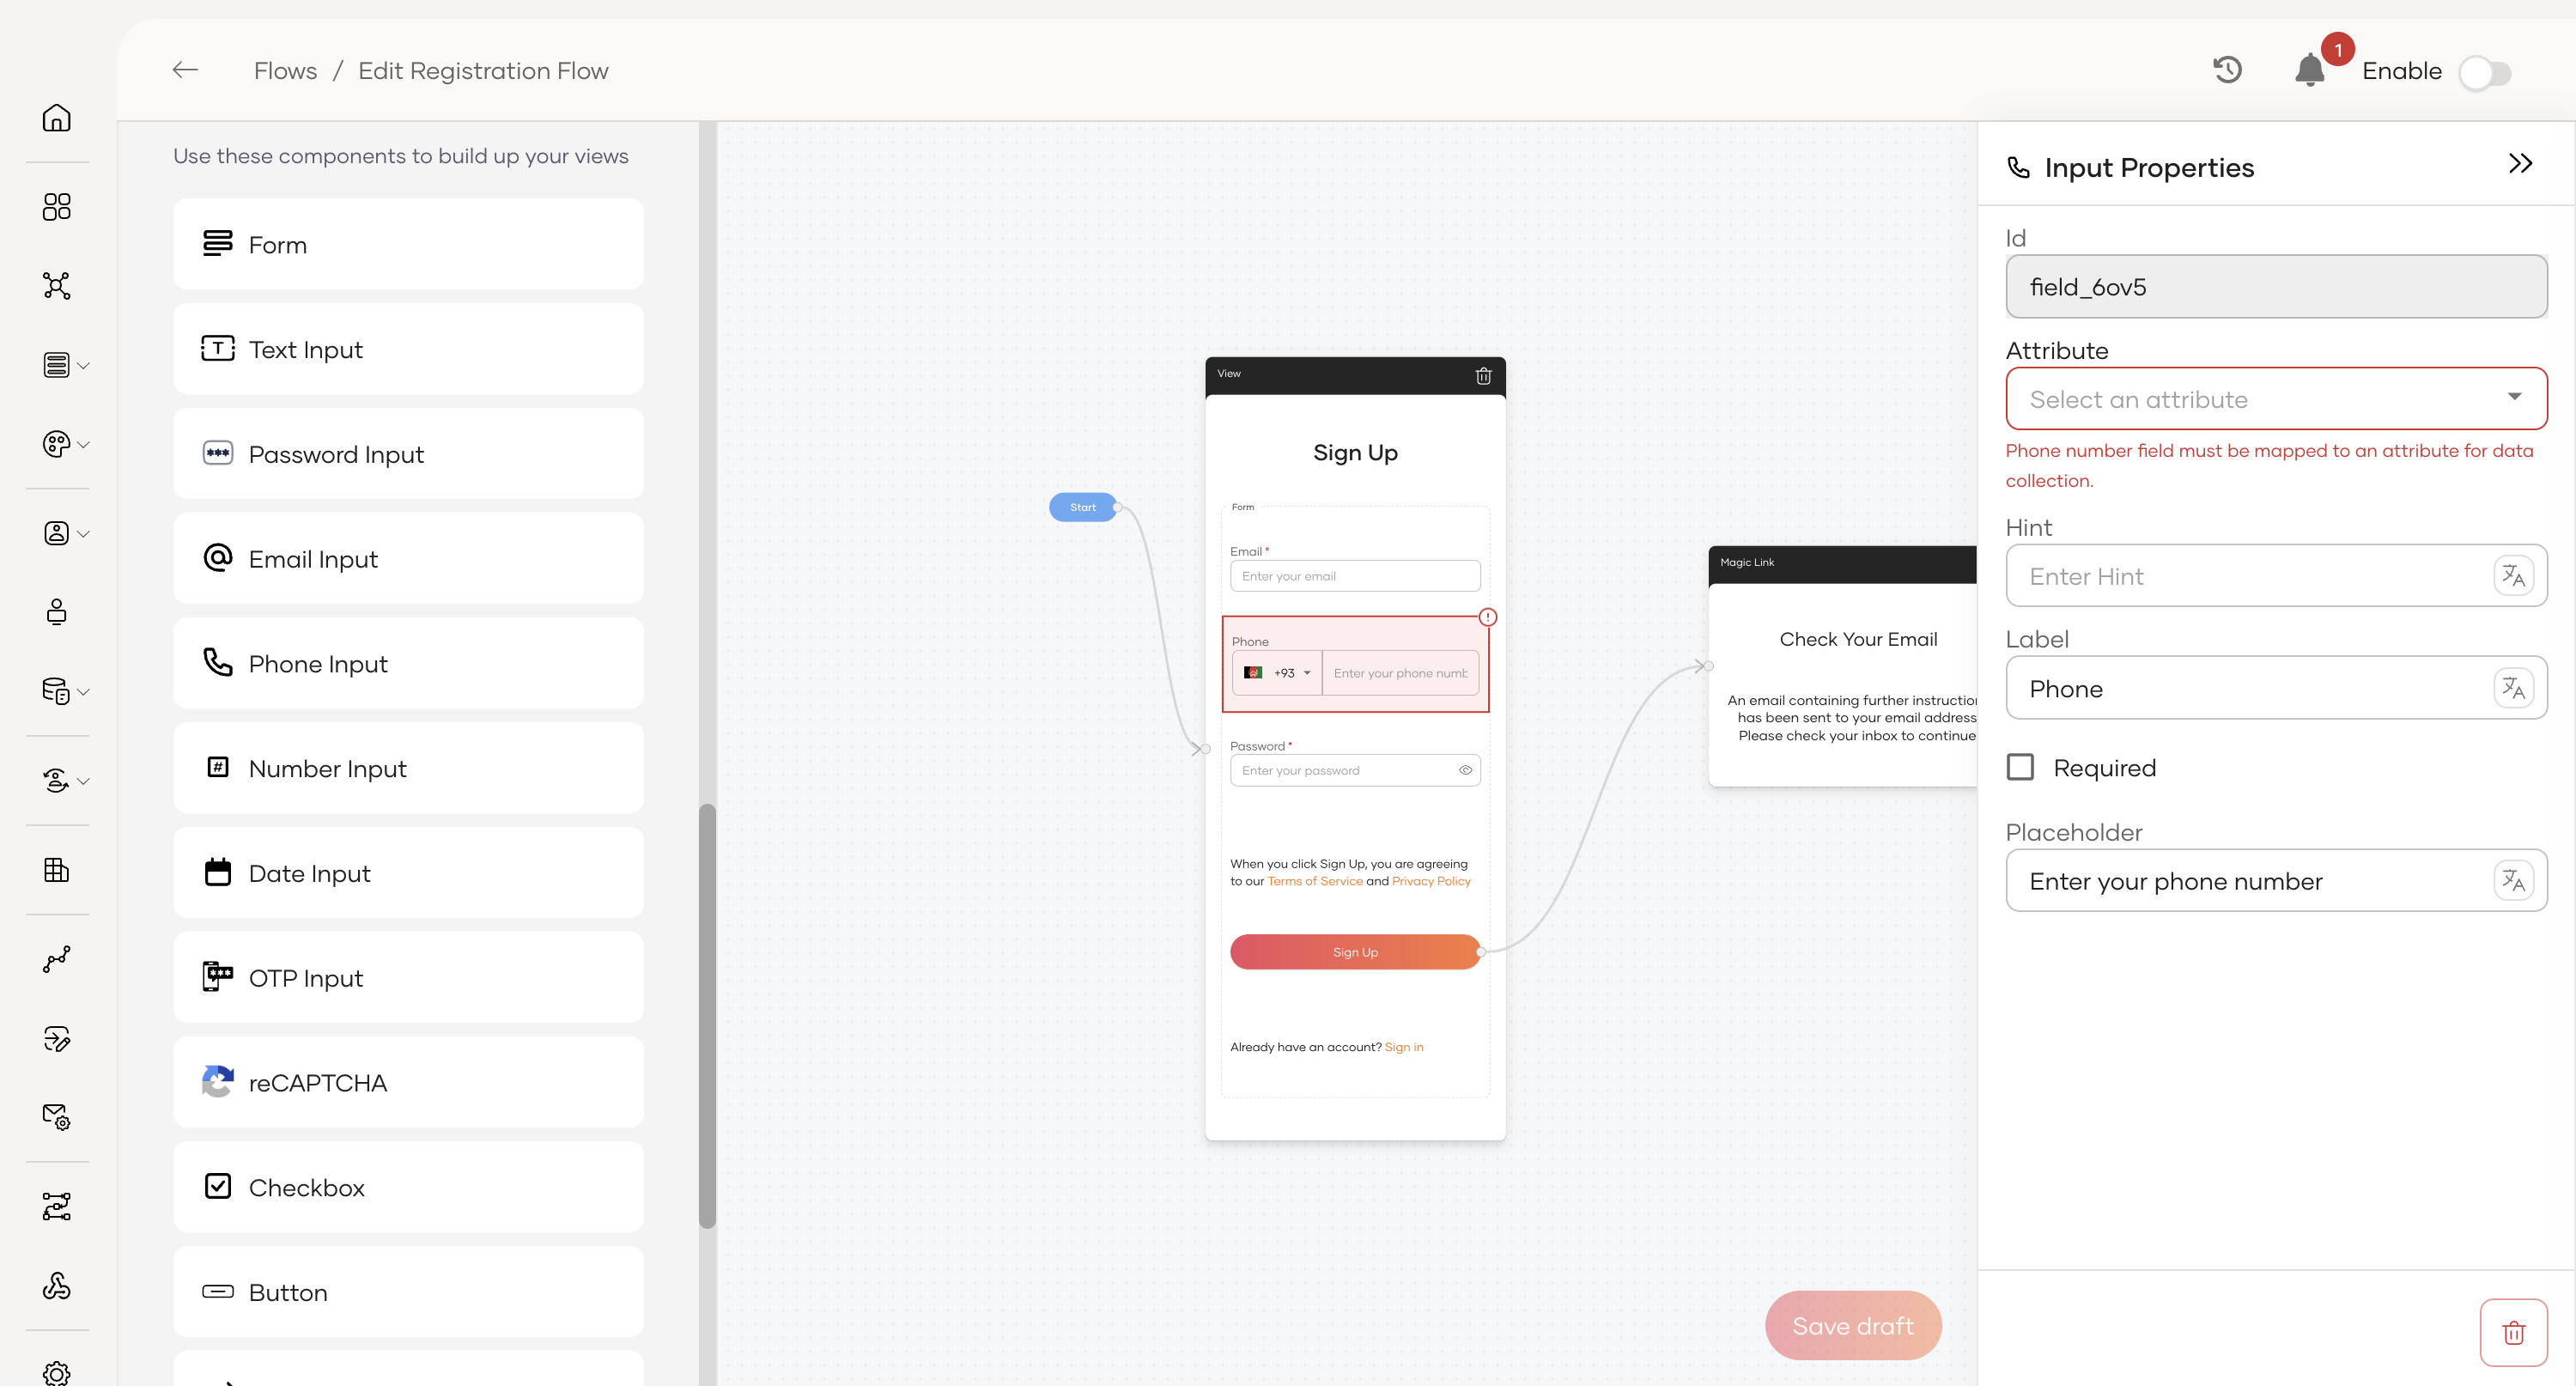Click the Terms of Service link
The image size is (2576, 1386).
click(x=1314, y=881)
